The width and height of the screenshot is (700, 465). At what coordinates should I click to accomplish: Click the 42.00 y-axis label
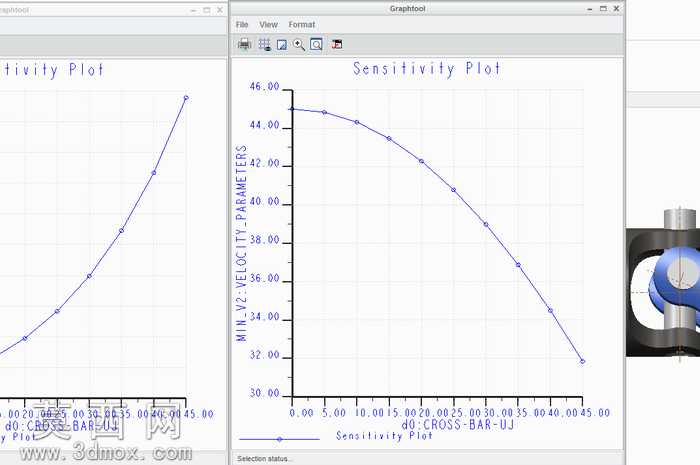click(x=265, y=163)
